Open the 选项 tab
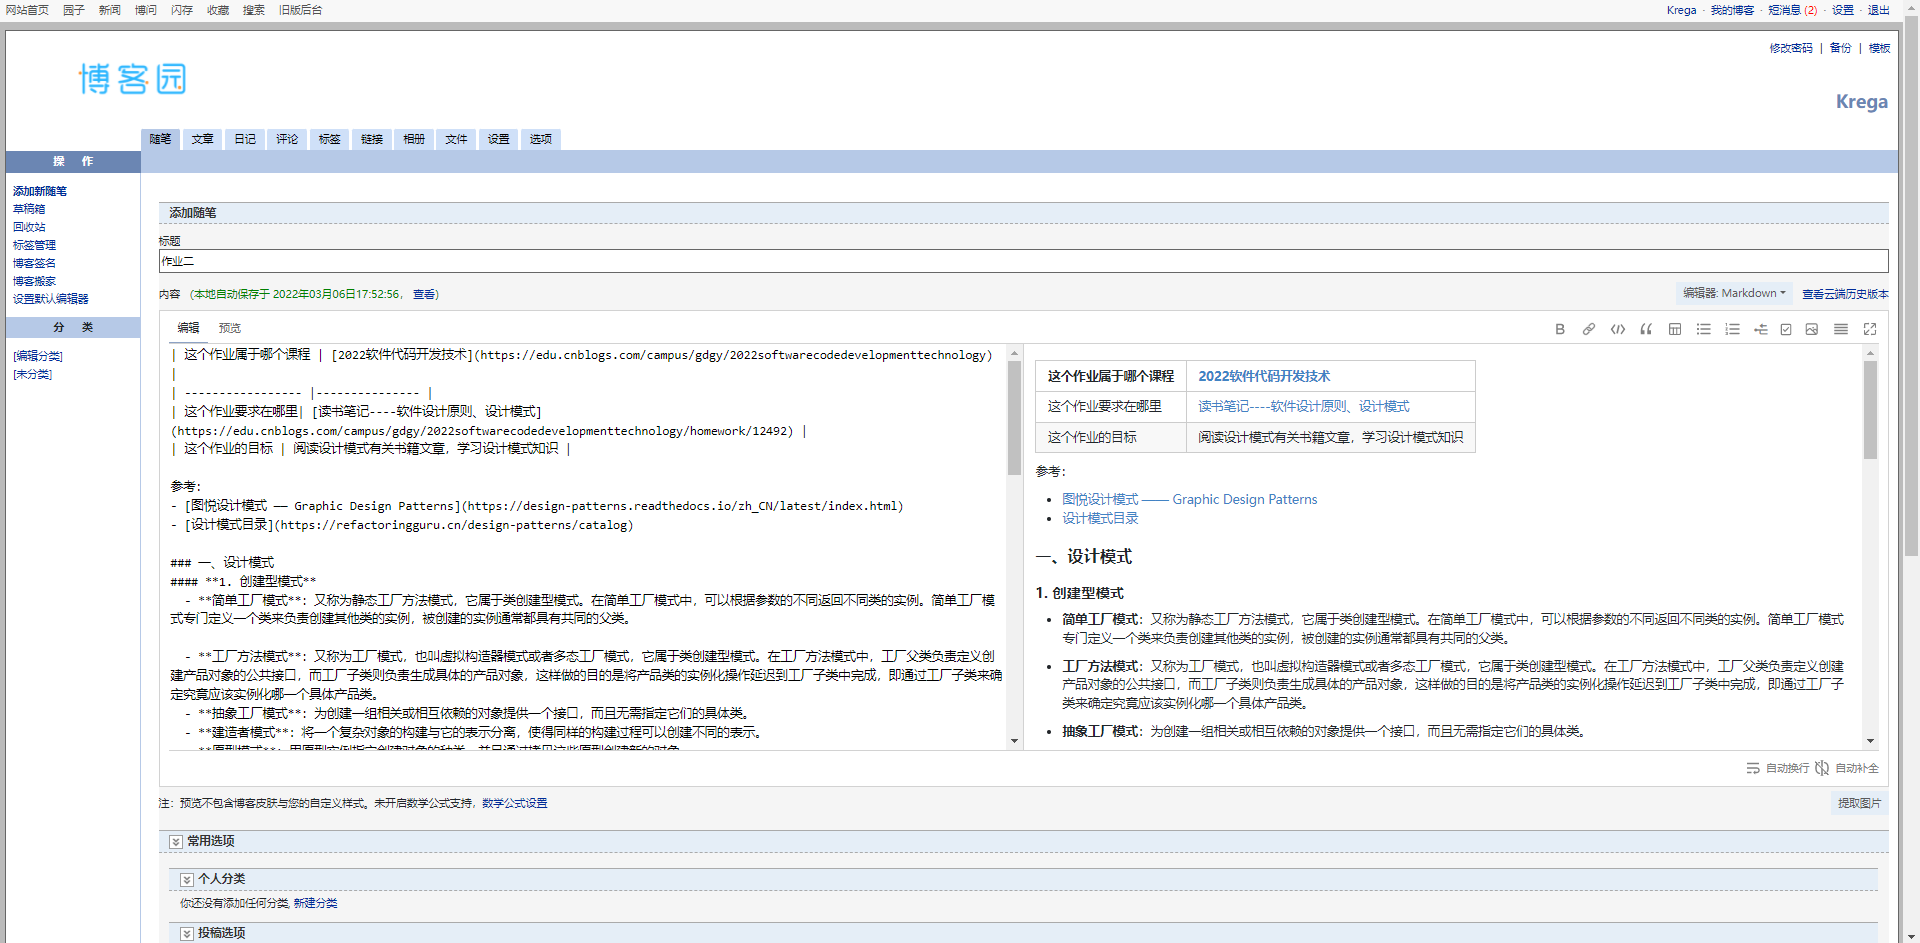Image resolution: width=1920 pixels, height=943 pixels. click(x=541, y=139)
